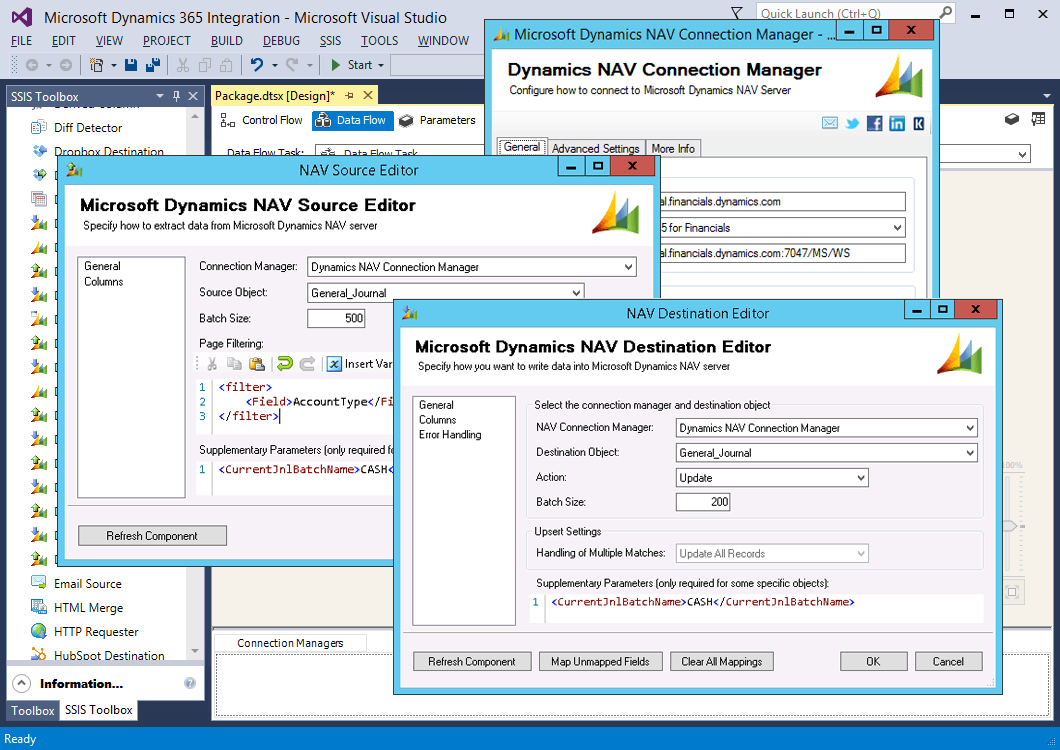This screenshot has height=750, width=1060.
Task: Open the Start button dropdown arrow
Action: [x=381, y=66]
